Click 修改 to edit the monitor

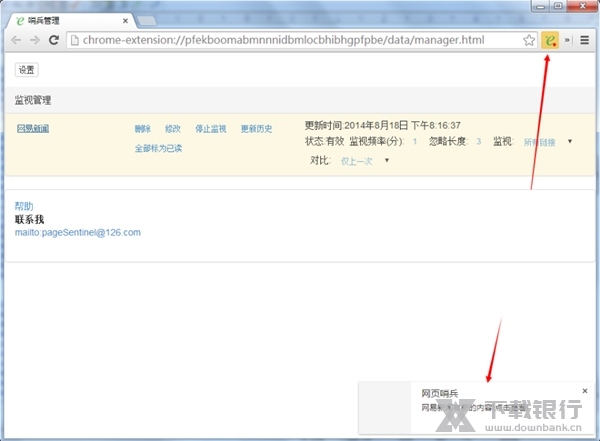click(x=173, y=129)
